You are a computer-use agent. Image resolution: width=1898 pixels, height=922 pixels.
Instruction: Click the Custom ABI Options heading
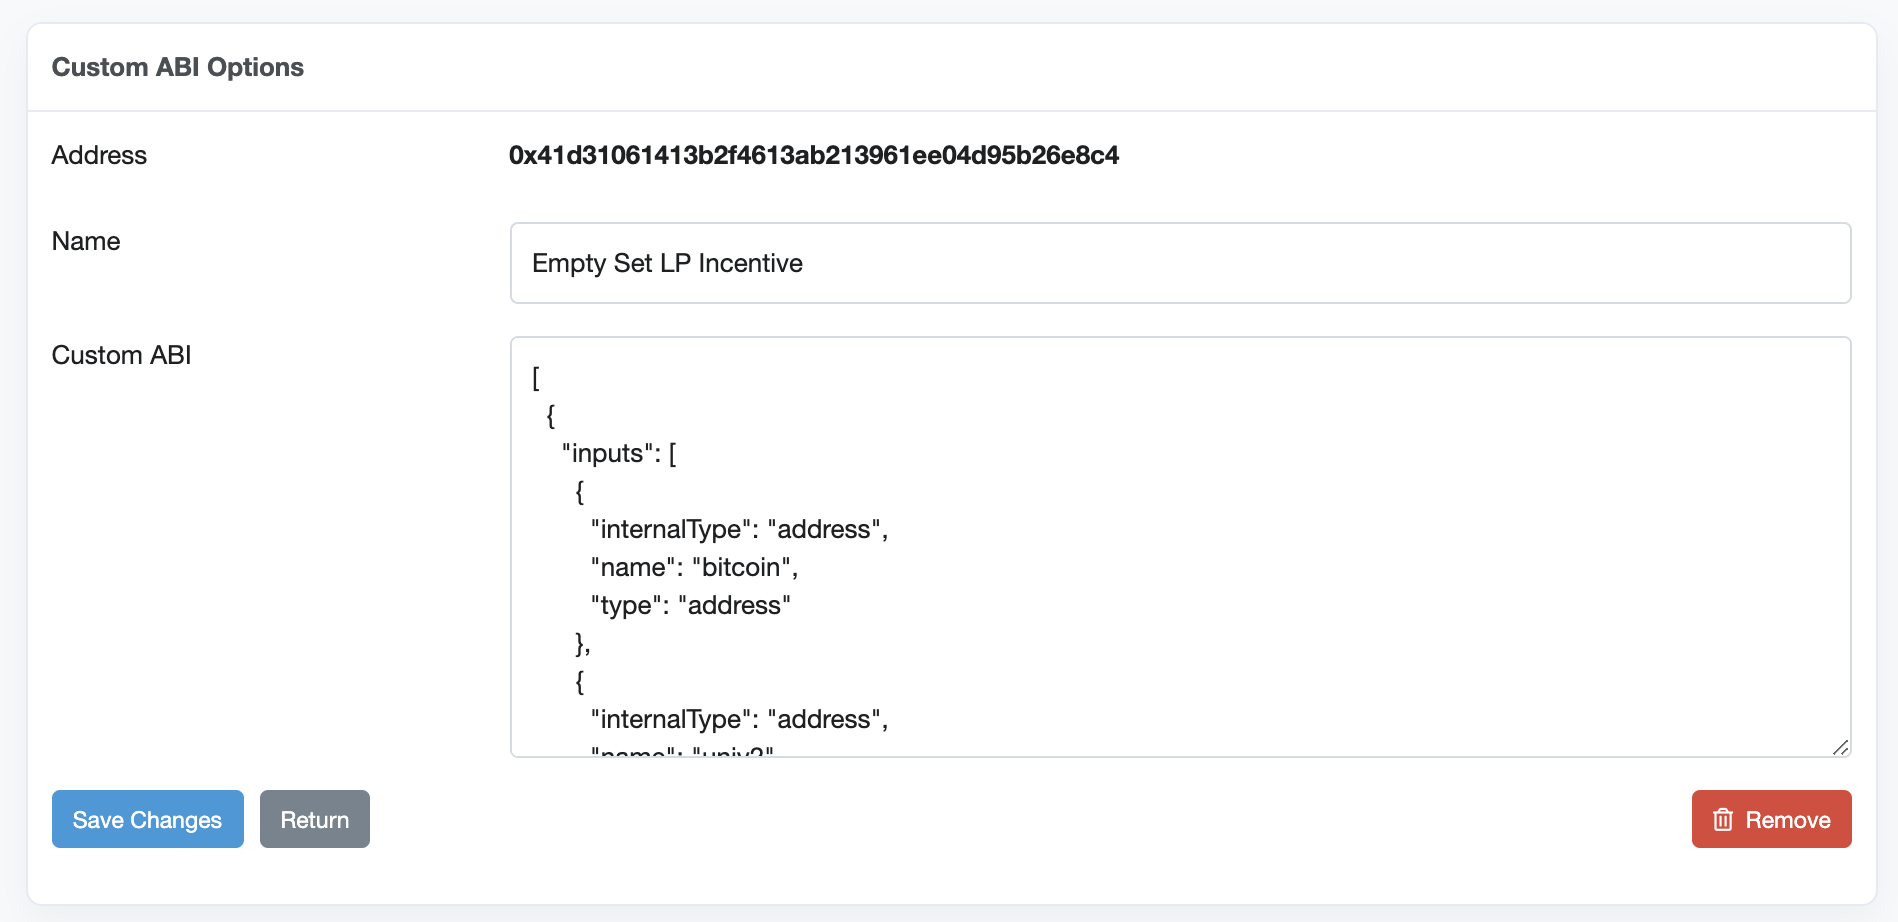coord(178,67)
